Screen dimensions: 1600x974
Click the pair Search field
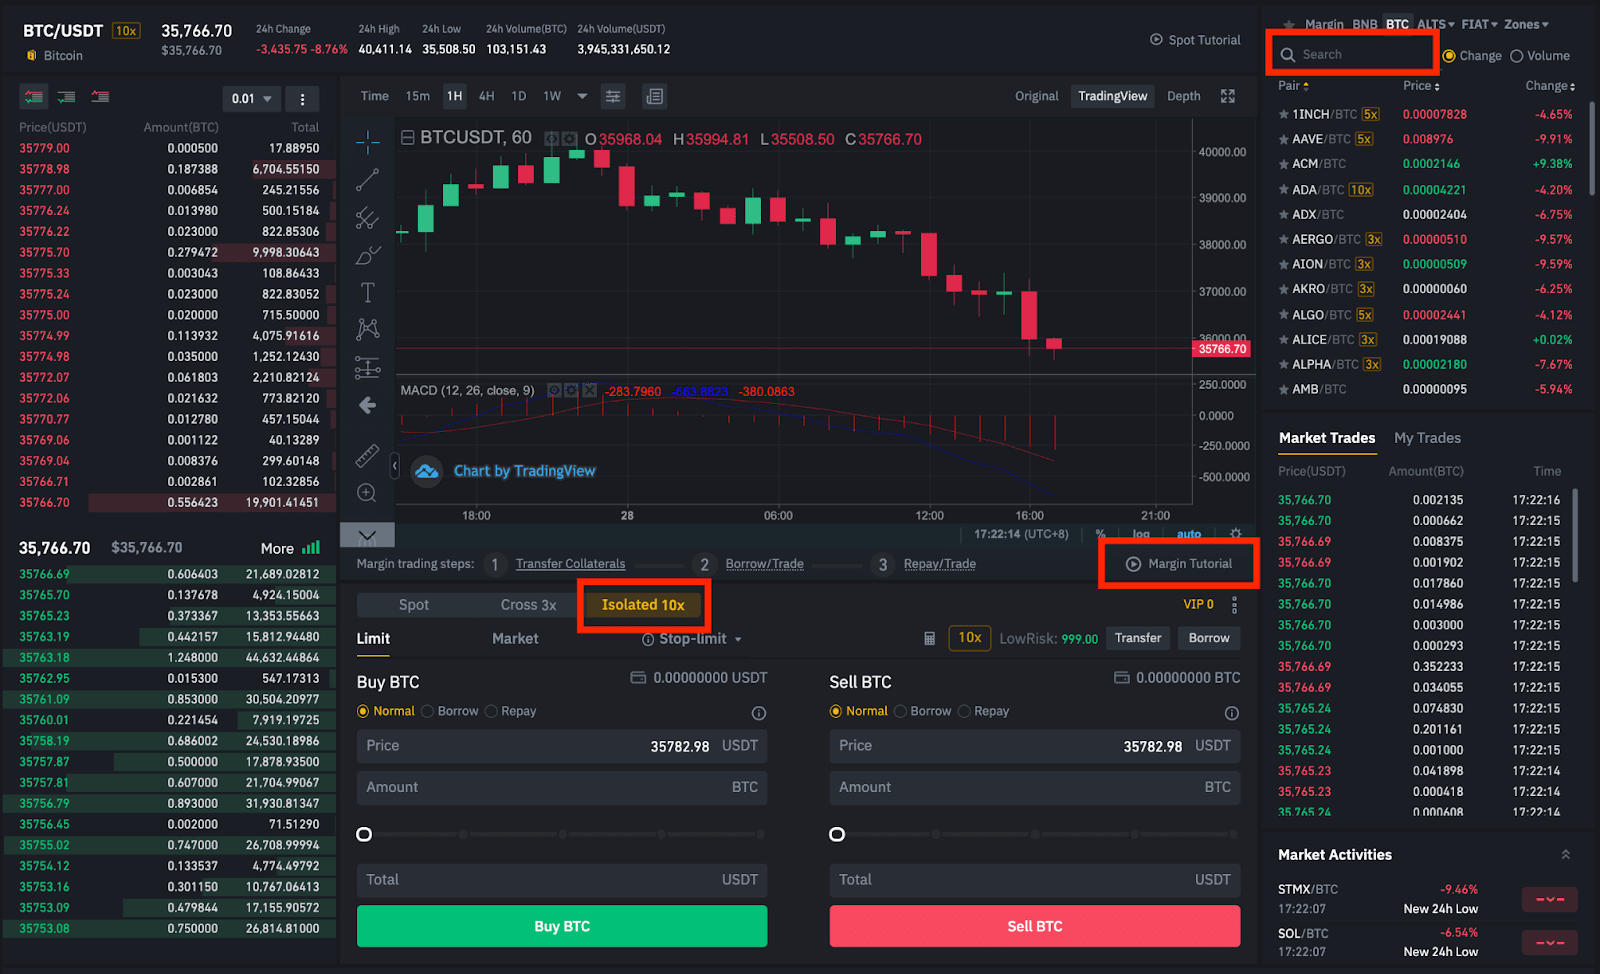[1353, 54]
